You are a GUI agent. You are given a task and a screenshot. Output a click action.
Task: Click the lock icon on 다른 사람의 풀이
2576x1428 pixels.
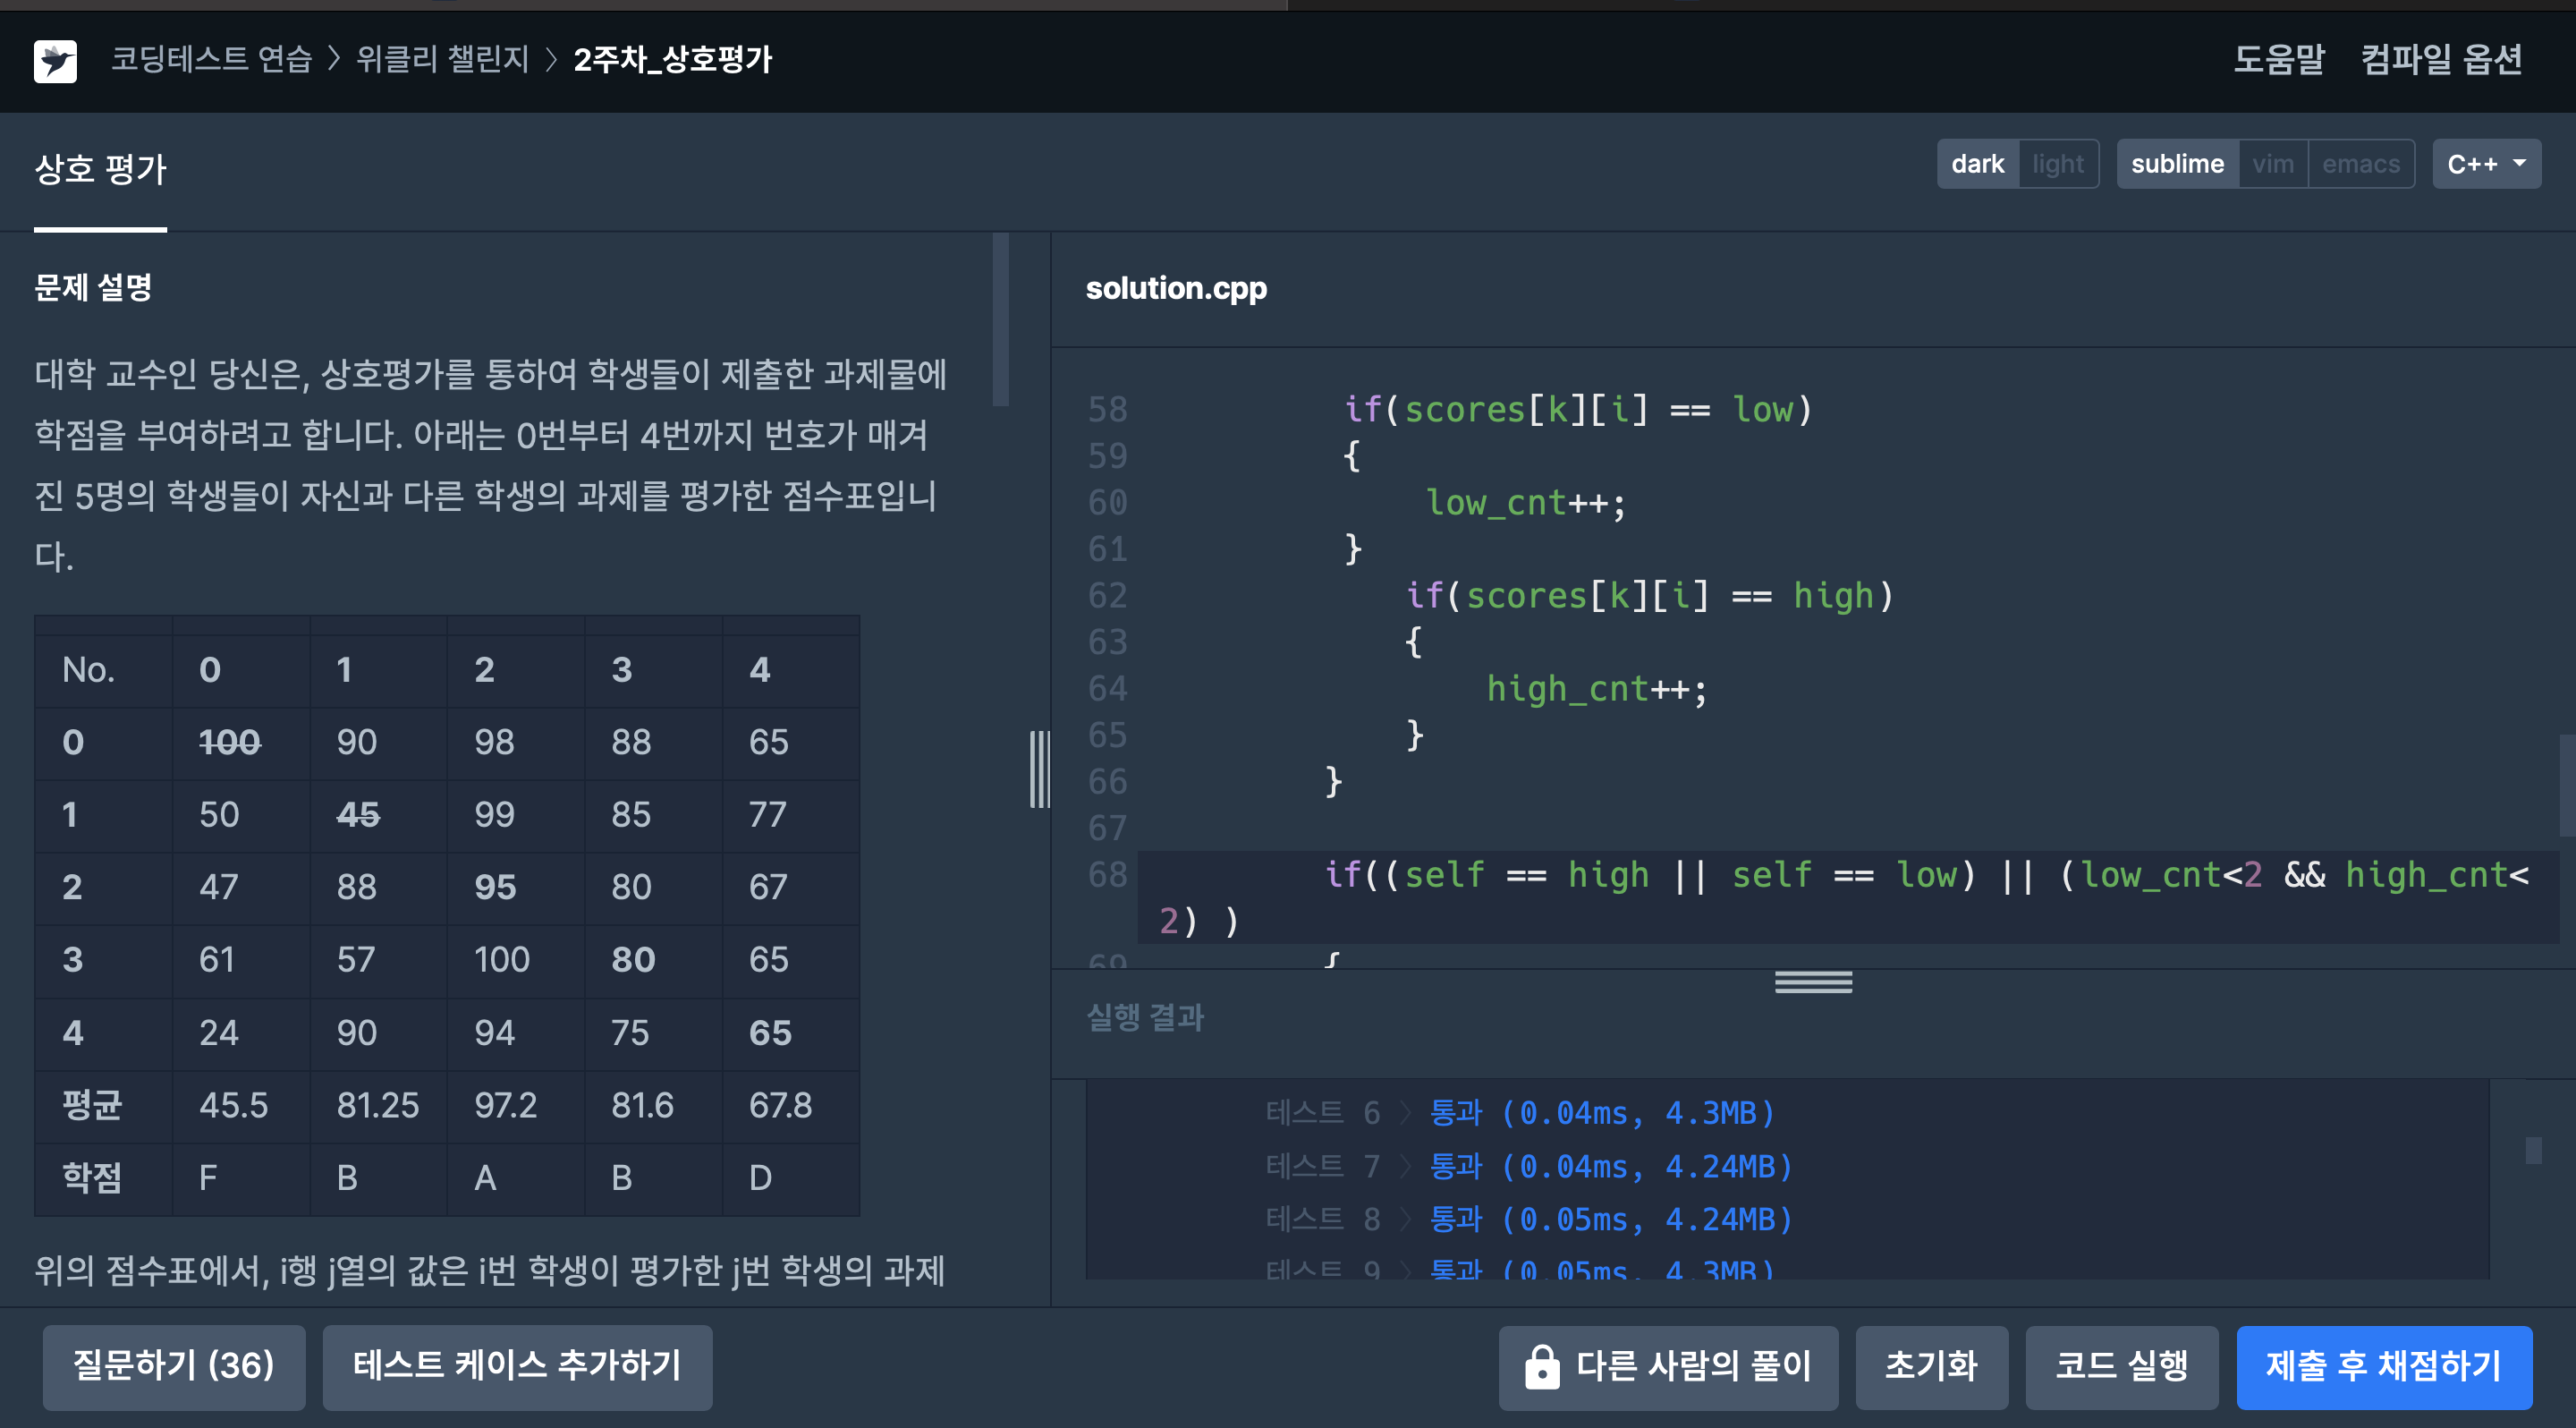pyautogui.click(x=1541, y=1367)
